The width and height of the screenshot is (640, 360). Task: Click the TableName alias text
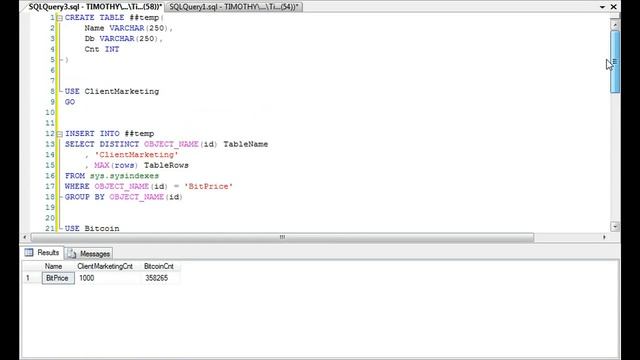[x=246, y=144]
